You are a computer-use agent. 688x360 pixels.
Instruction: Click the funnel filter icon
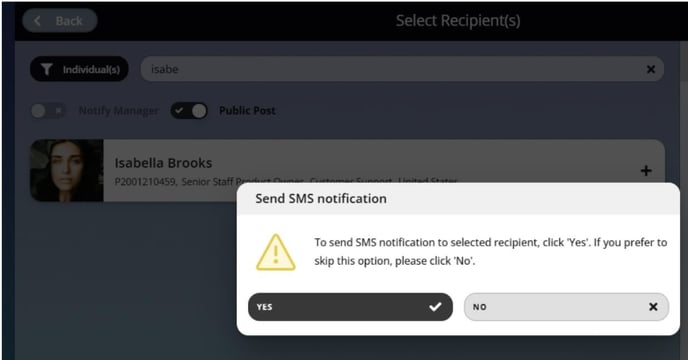(x=47, y=69)
